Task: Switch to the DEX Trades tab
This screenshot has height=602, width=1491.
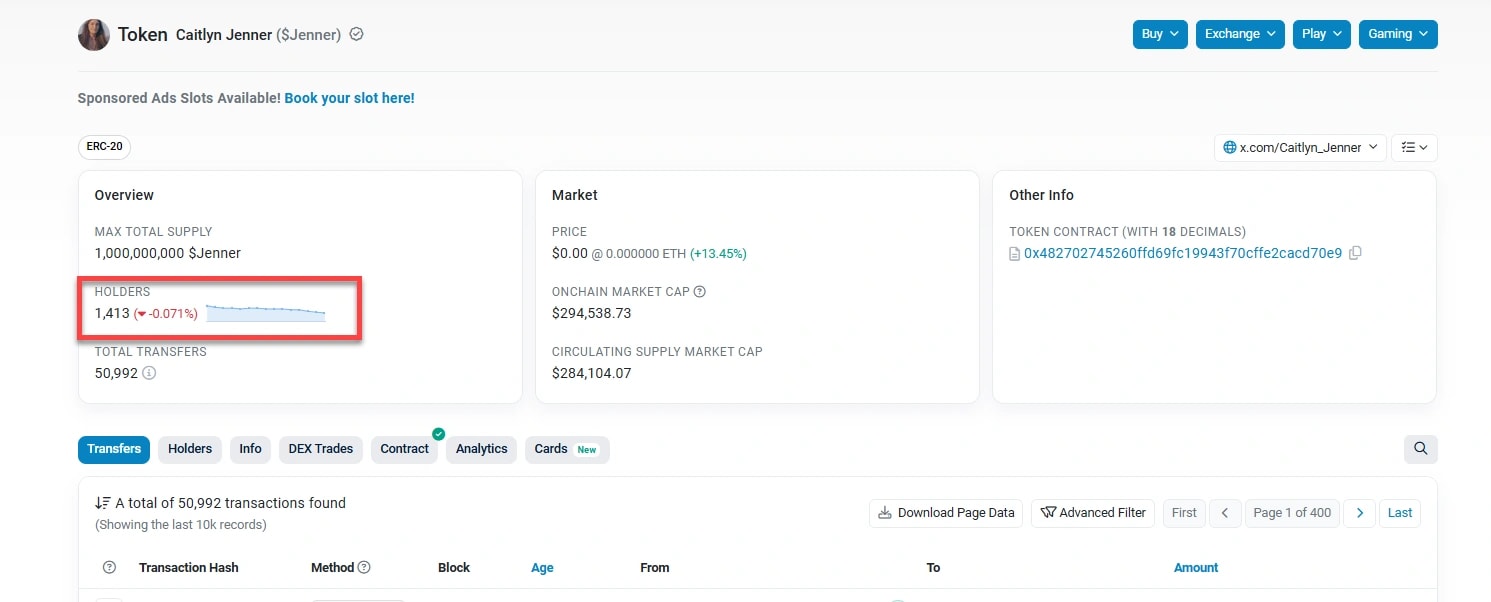Action: click(320, 449)
